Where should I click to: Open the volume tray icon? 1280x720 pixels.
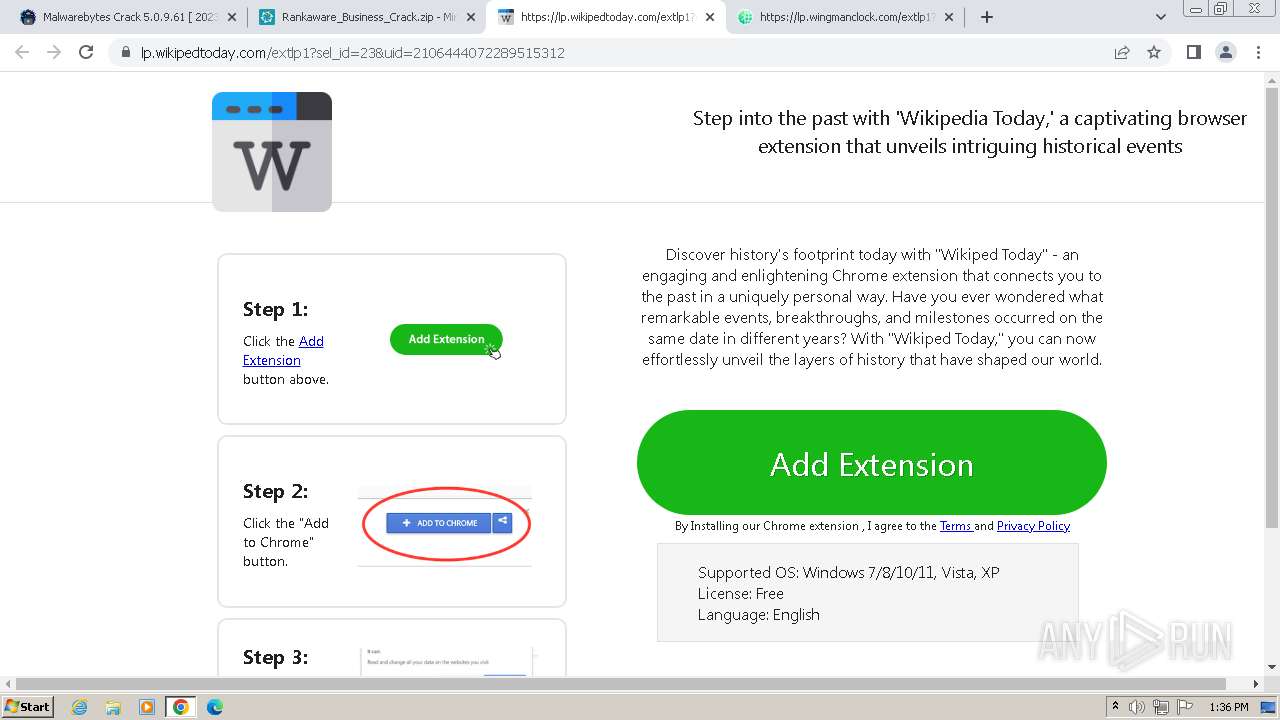point(1137,707)
